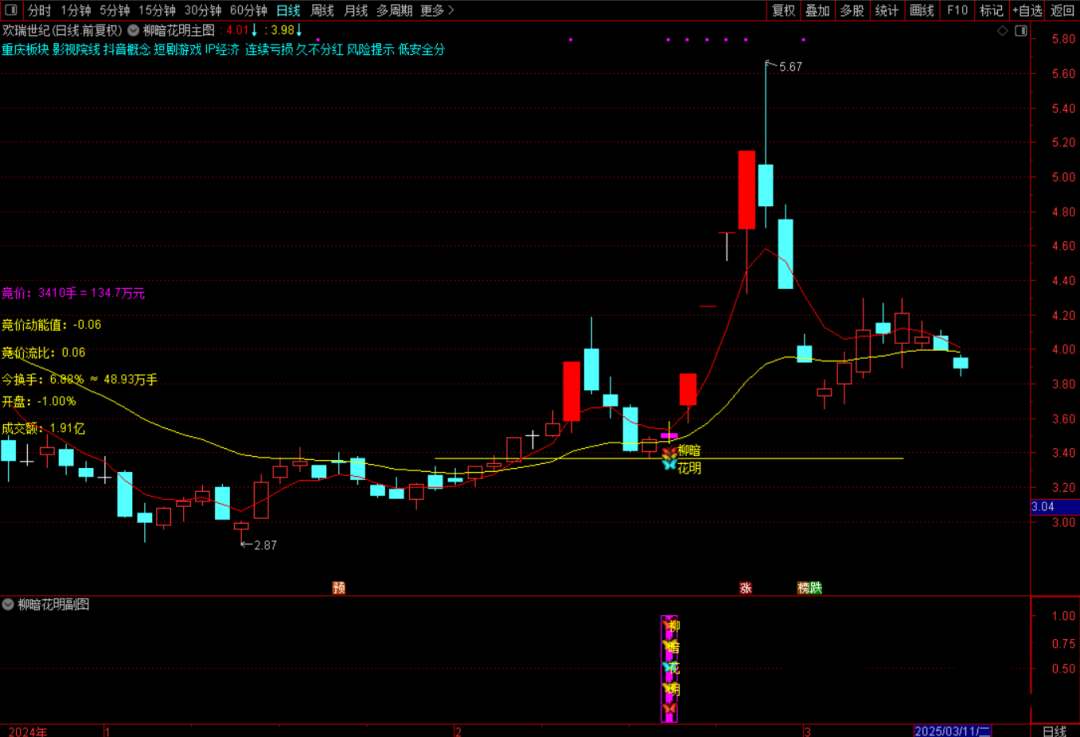Toggle the right side panel icon
1080x737 pixels.
1020,32
